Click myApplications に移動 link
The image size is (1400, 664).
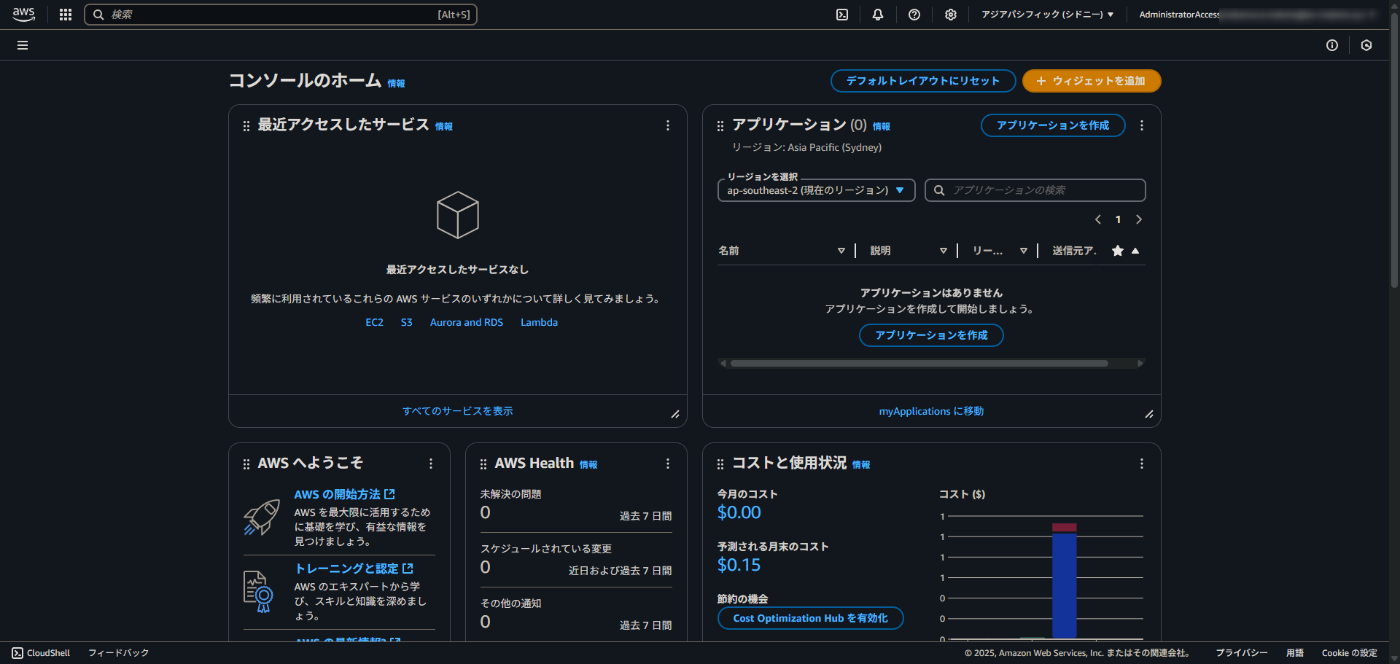point(931,411)
